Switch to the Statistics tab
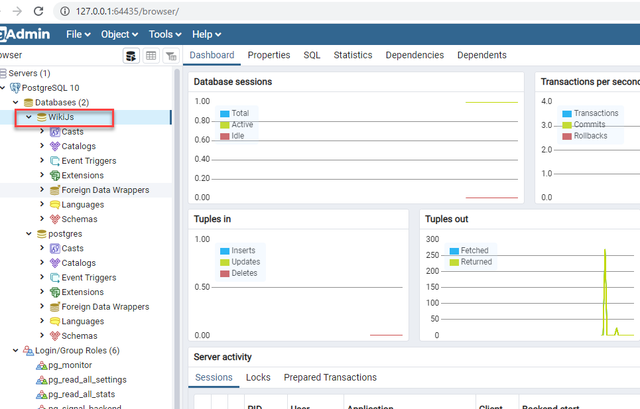Image resolution: width=640 pixels, height=409 pixels. pos(353,55)
